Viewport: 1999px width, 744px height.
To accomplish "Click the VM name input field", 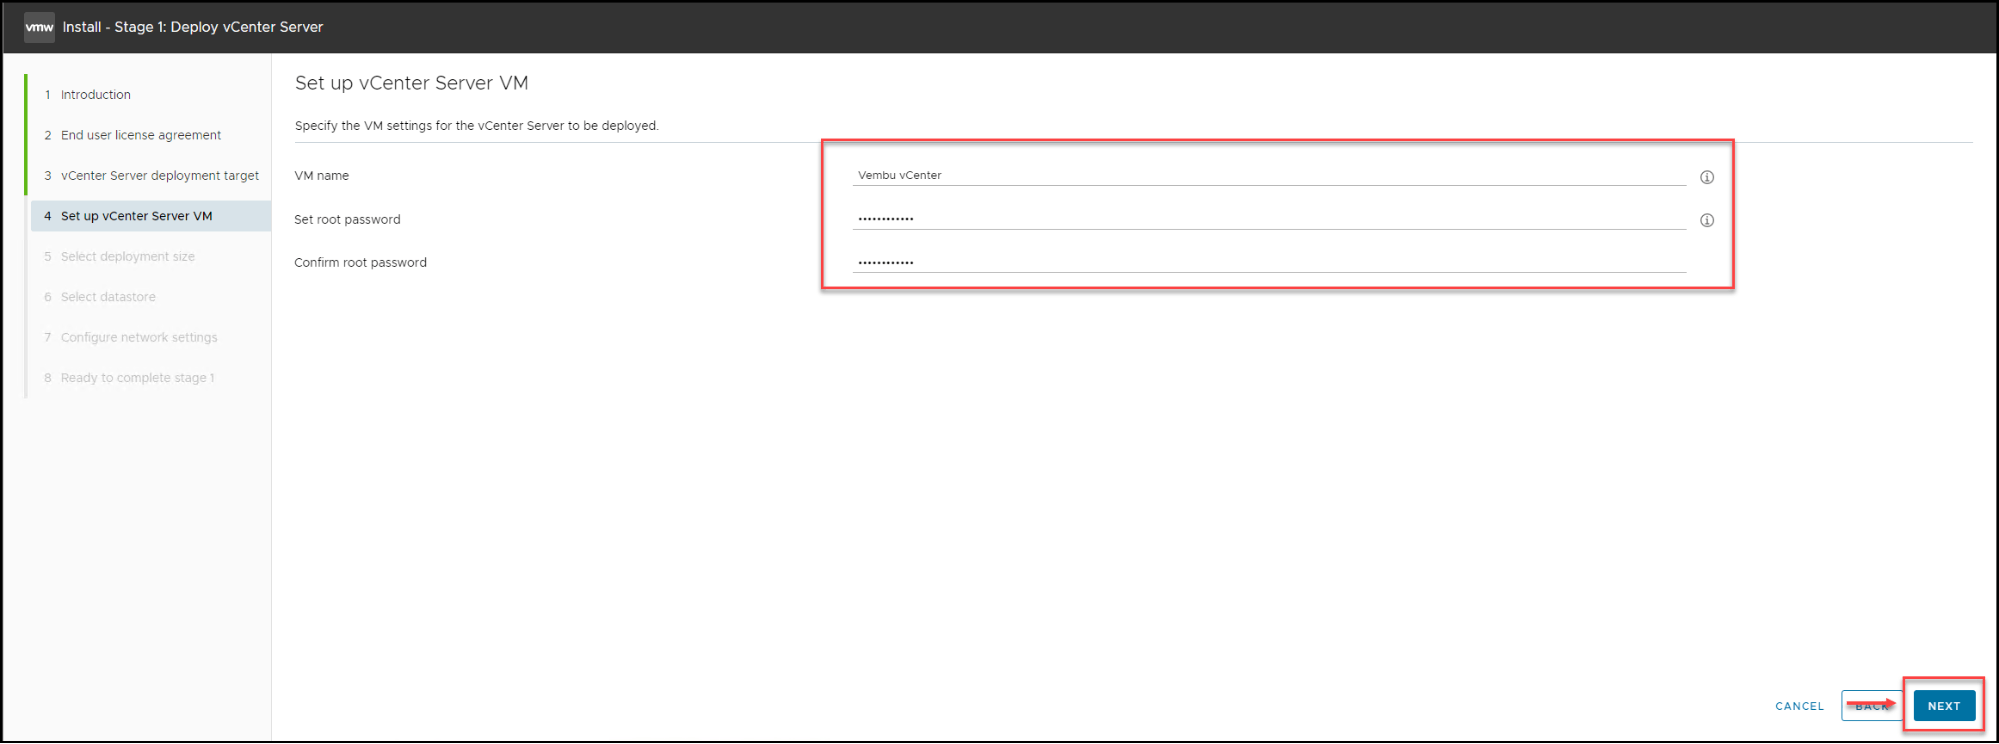I will (1269, 175).
